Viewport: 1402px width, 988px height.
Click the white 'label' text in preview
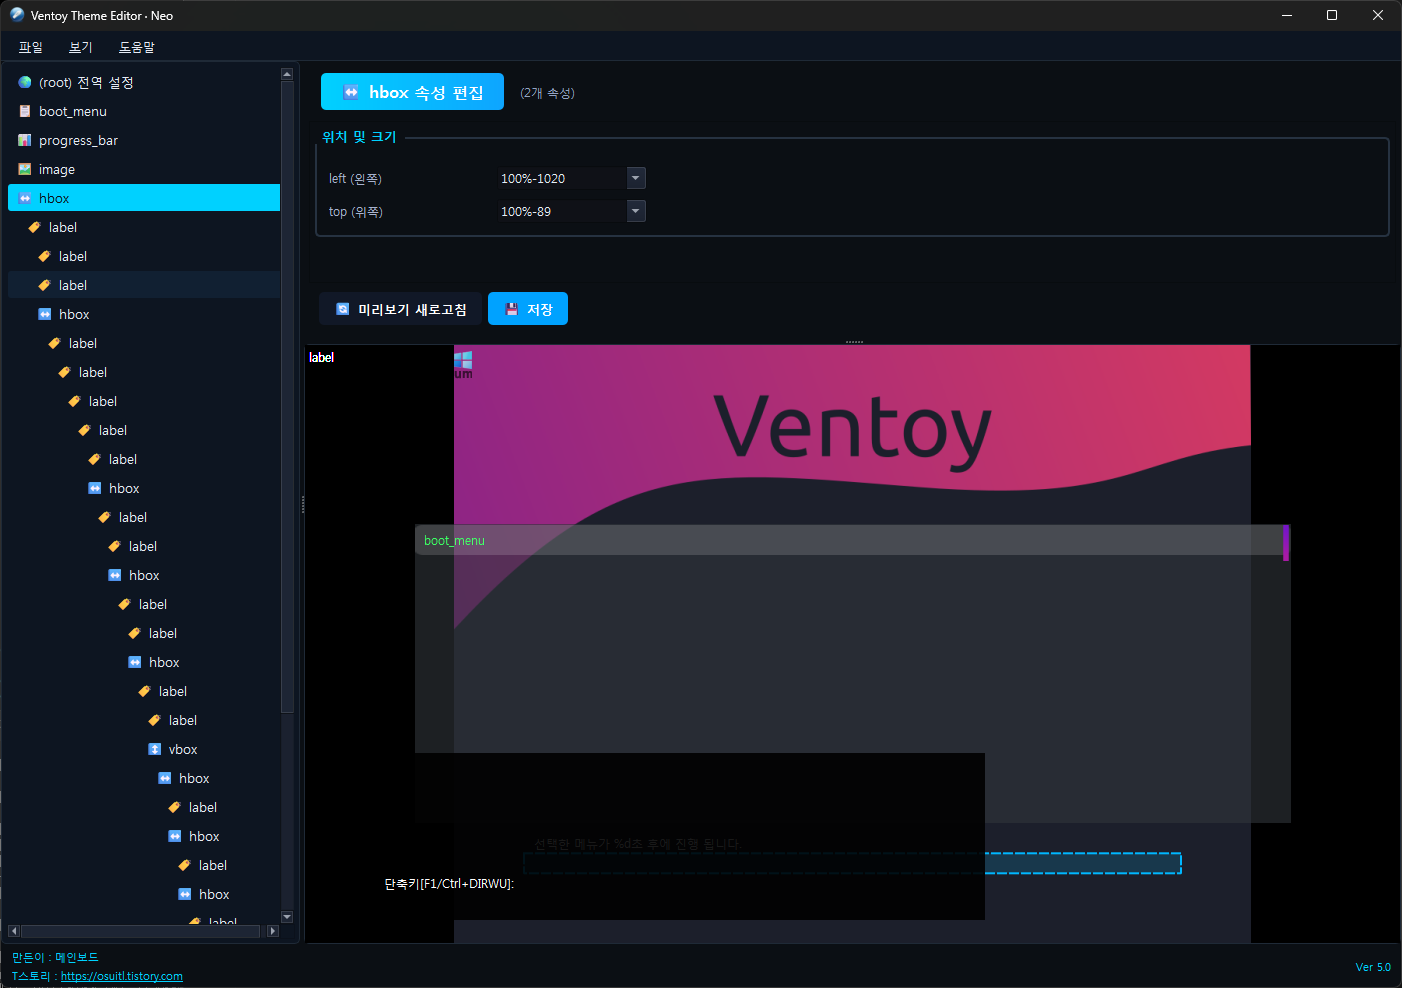point(321,357)
